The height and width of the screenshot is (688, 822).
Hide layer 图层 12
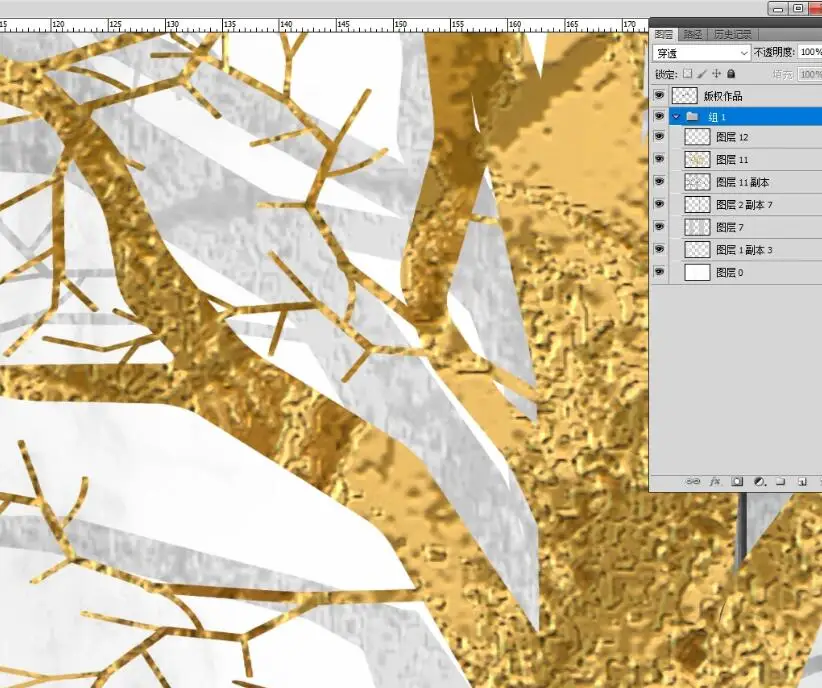coord(659,136)
